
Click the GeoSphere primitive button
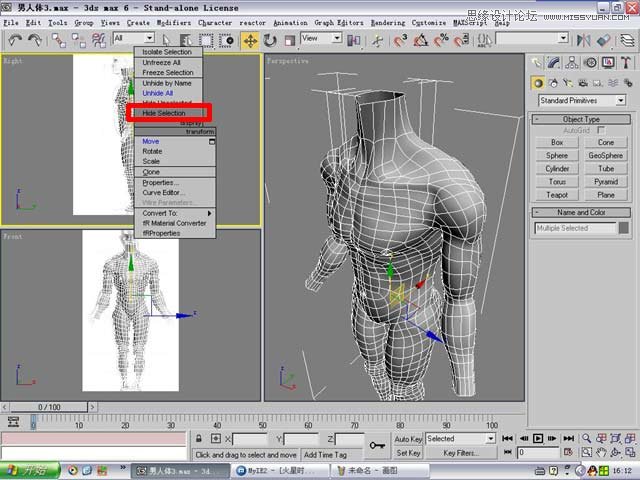coord(606,156)
